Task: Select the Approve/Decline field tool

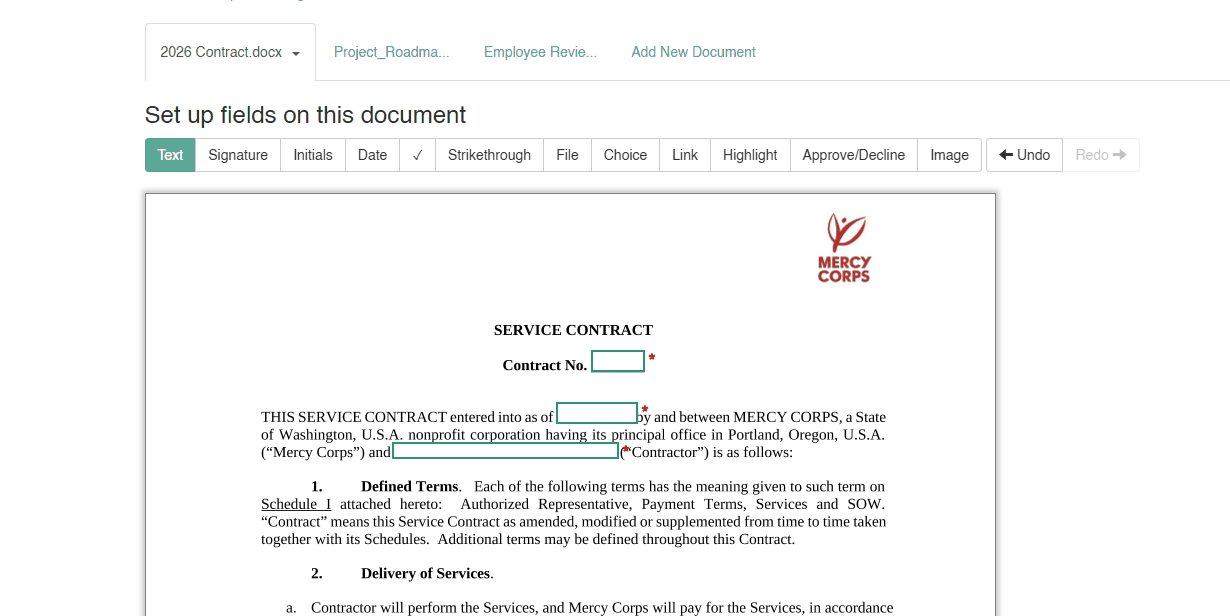Action: [x=853, y=155]
